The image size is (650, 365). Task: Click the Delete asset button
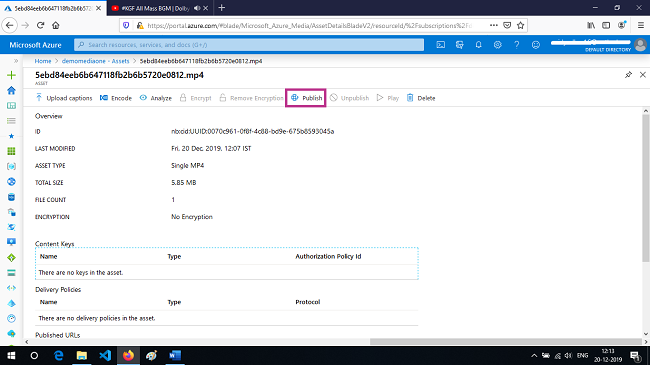click(x=421, y=98)
